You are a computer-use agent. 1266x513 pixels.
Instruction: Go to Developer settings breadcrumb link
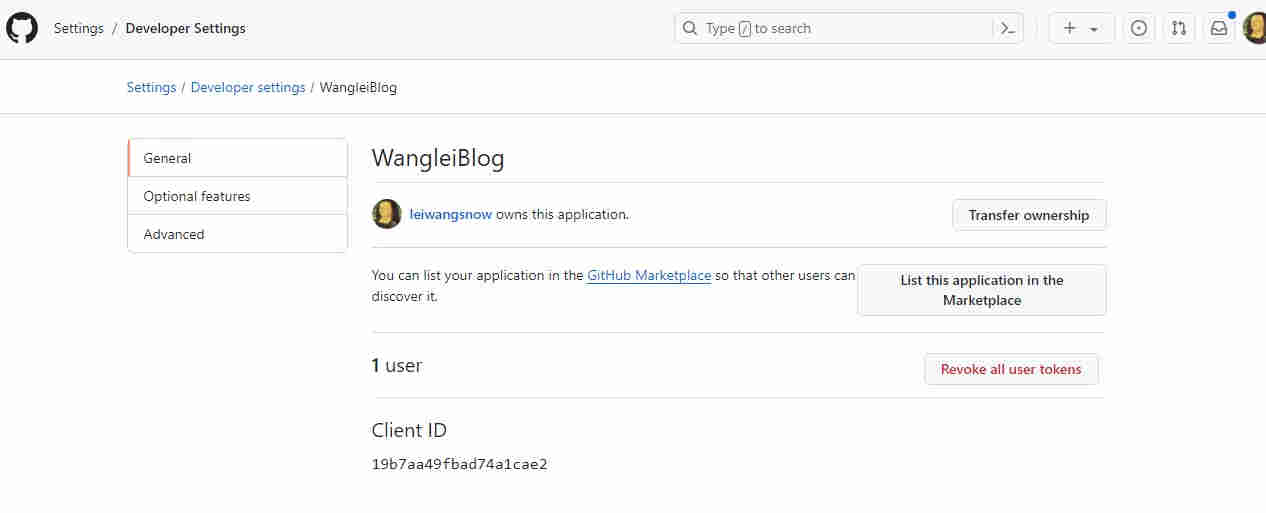coord(248,87)
